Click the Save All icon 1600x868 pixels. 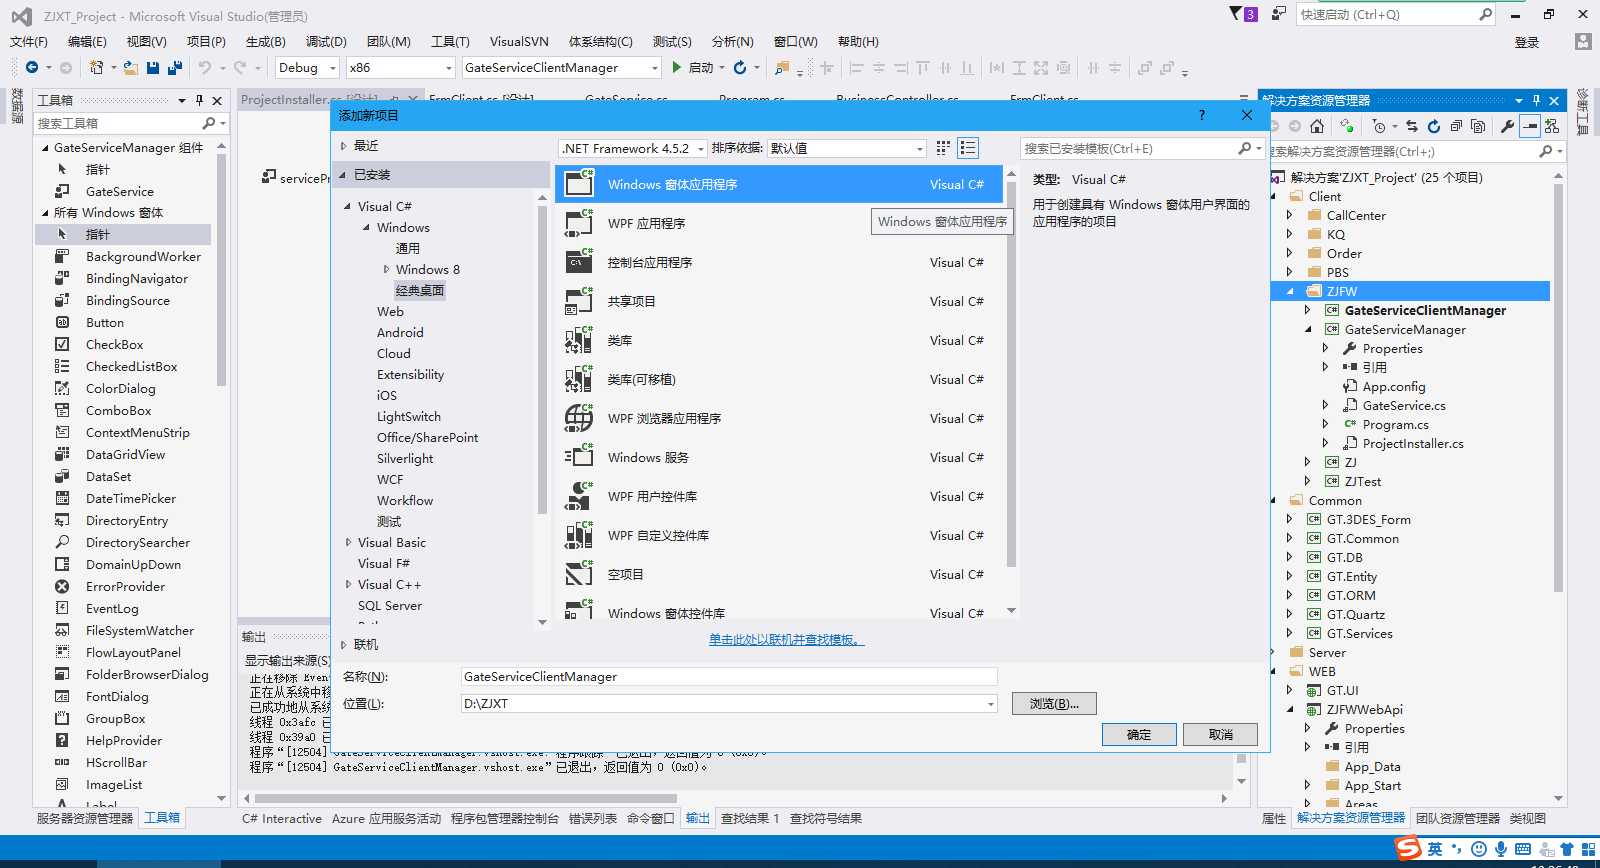pos(175,67)
